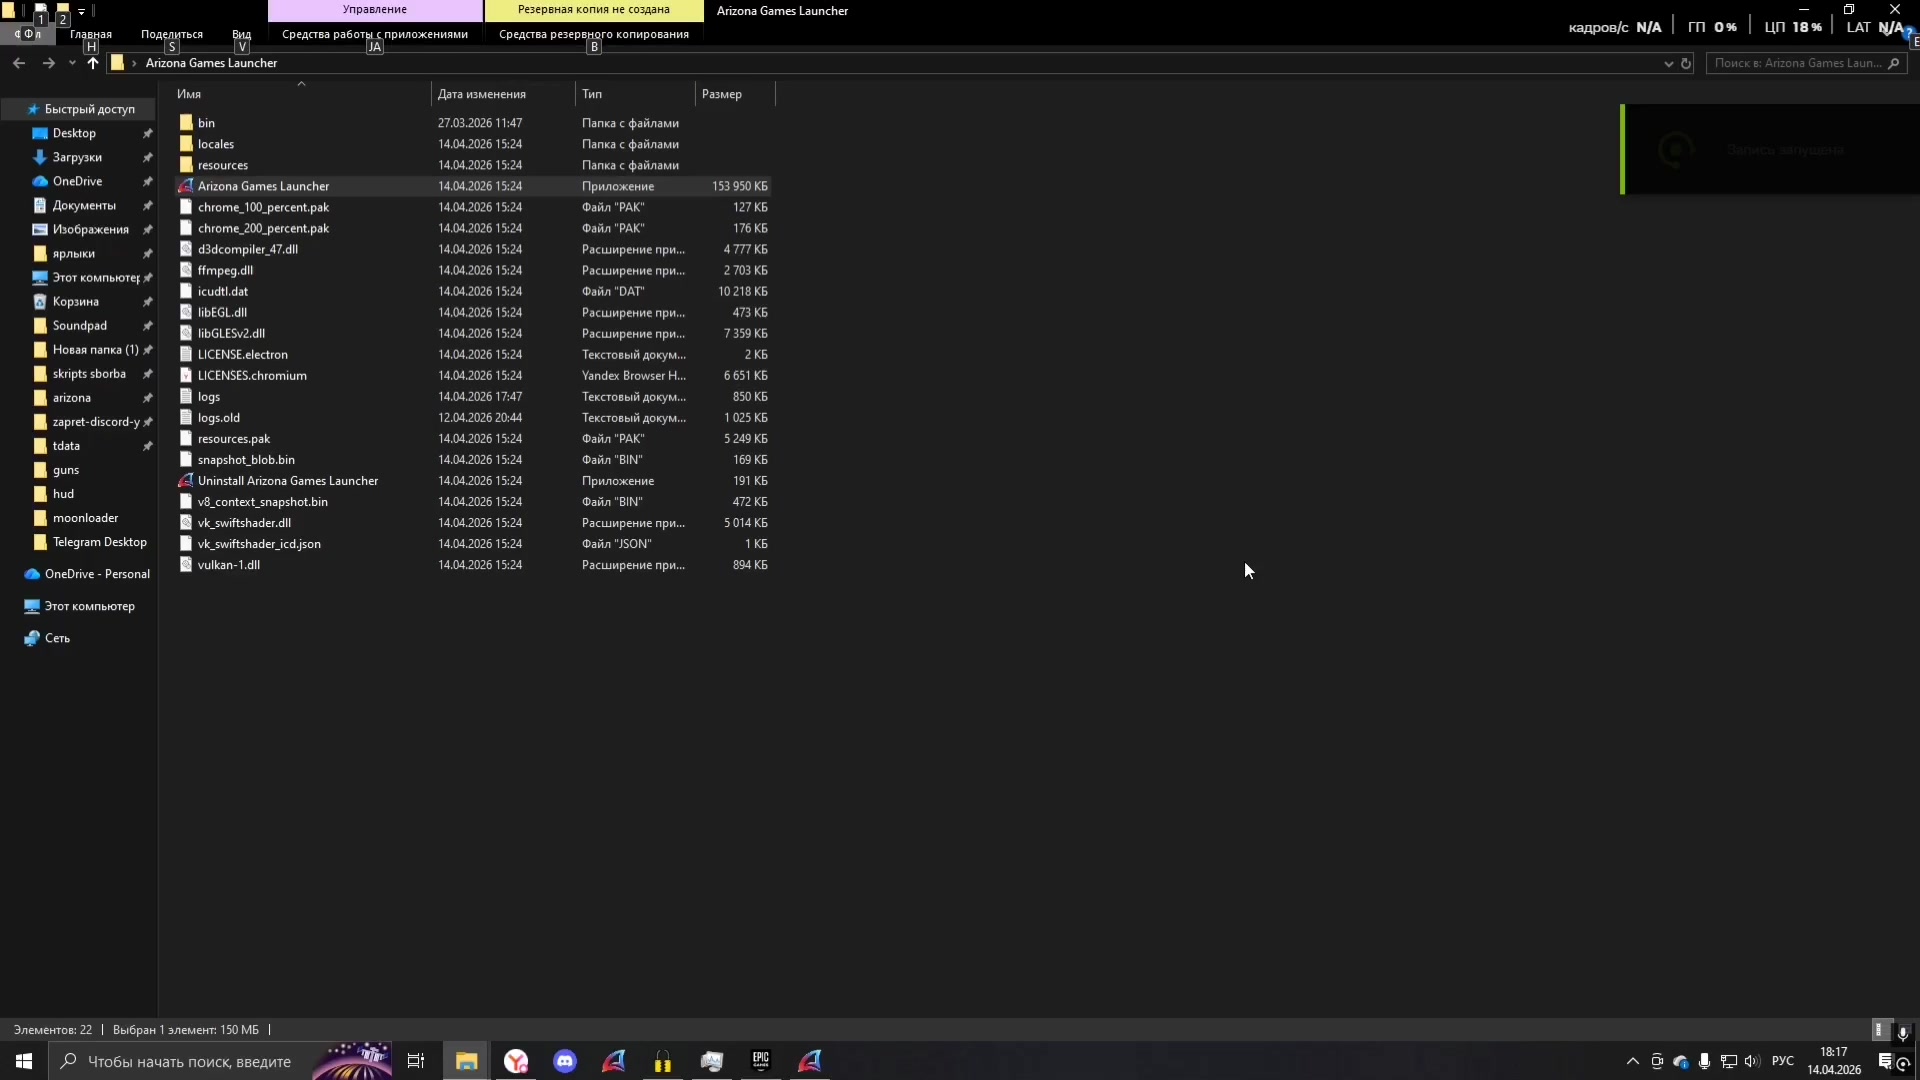Select the snapshot_blob.bin file name
Viewport: 1920px width, 1080px height.
coord(246,460)
